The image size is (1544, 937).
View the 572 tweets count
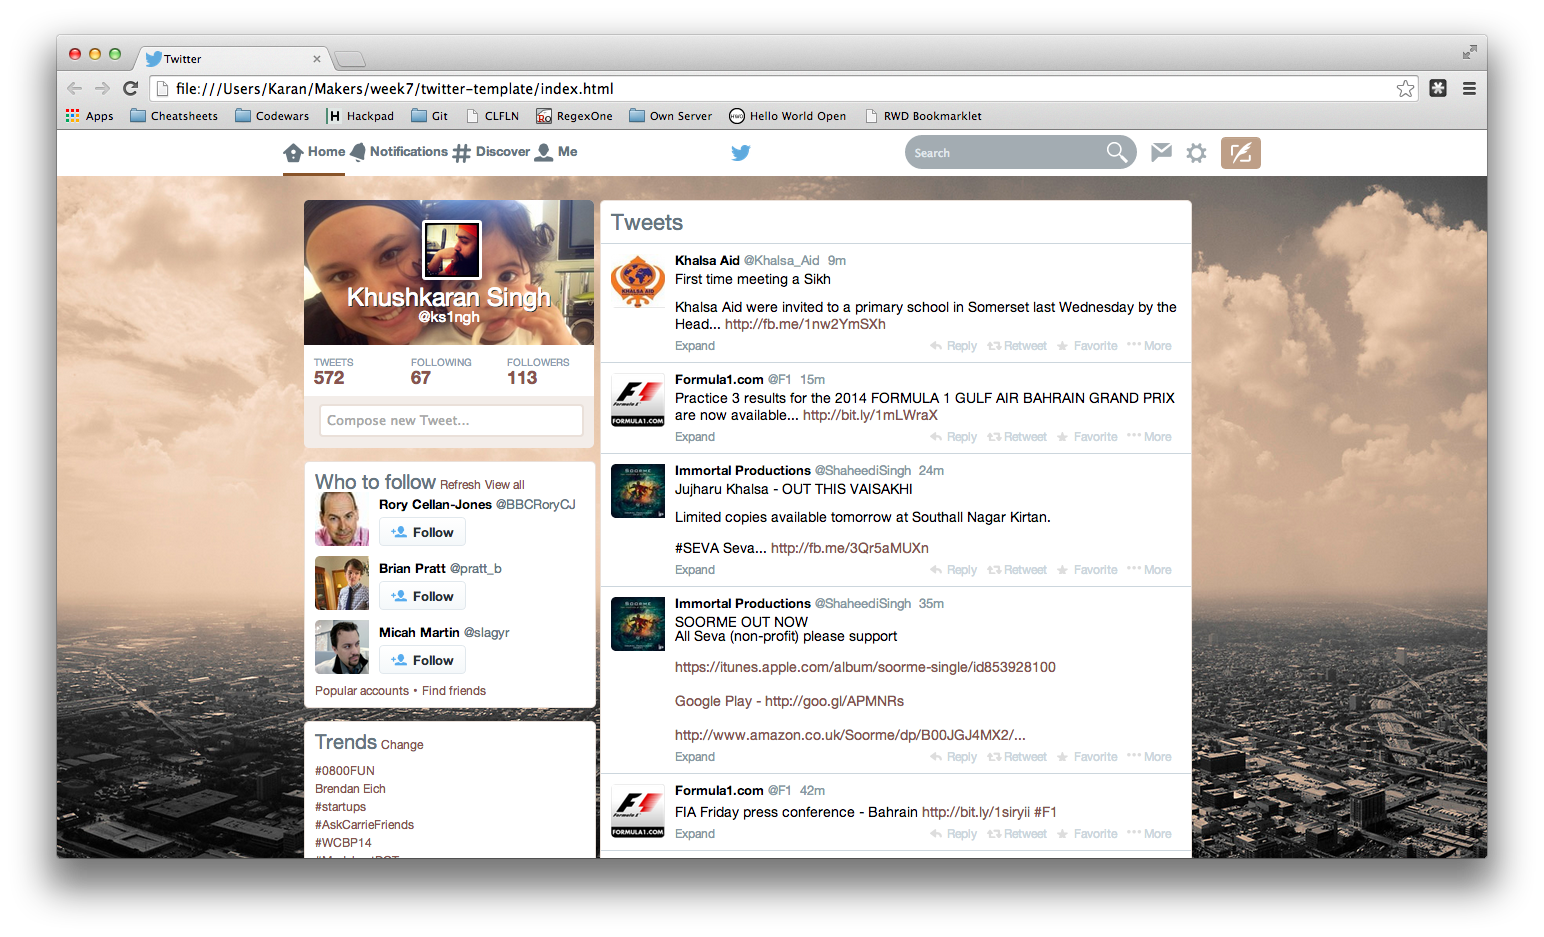pos(329,378)
